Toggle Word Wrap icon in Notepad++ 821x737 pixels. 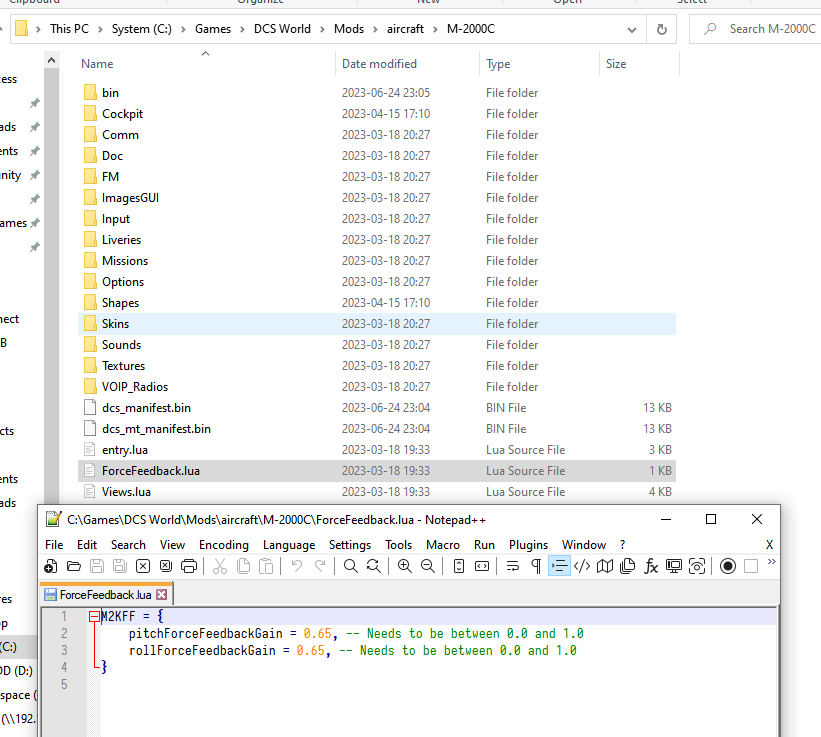pyautogui.click(x=513, y=566)
